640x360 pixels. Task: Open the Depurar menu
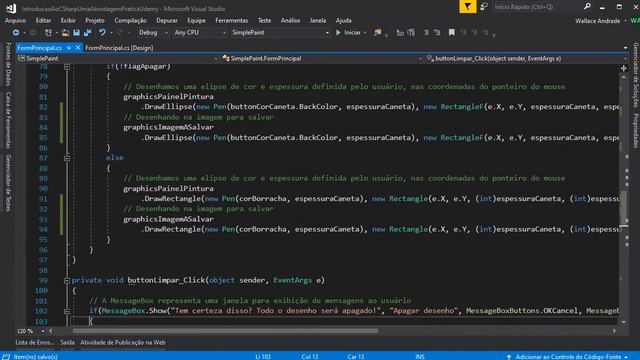167,20
